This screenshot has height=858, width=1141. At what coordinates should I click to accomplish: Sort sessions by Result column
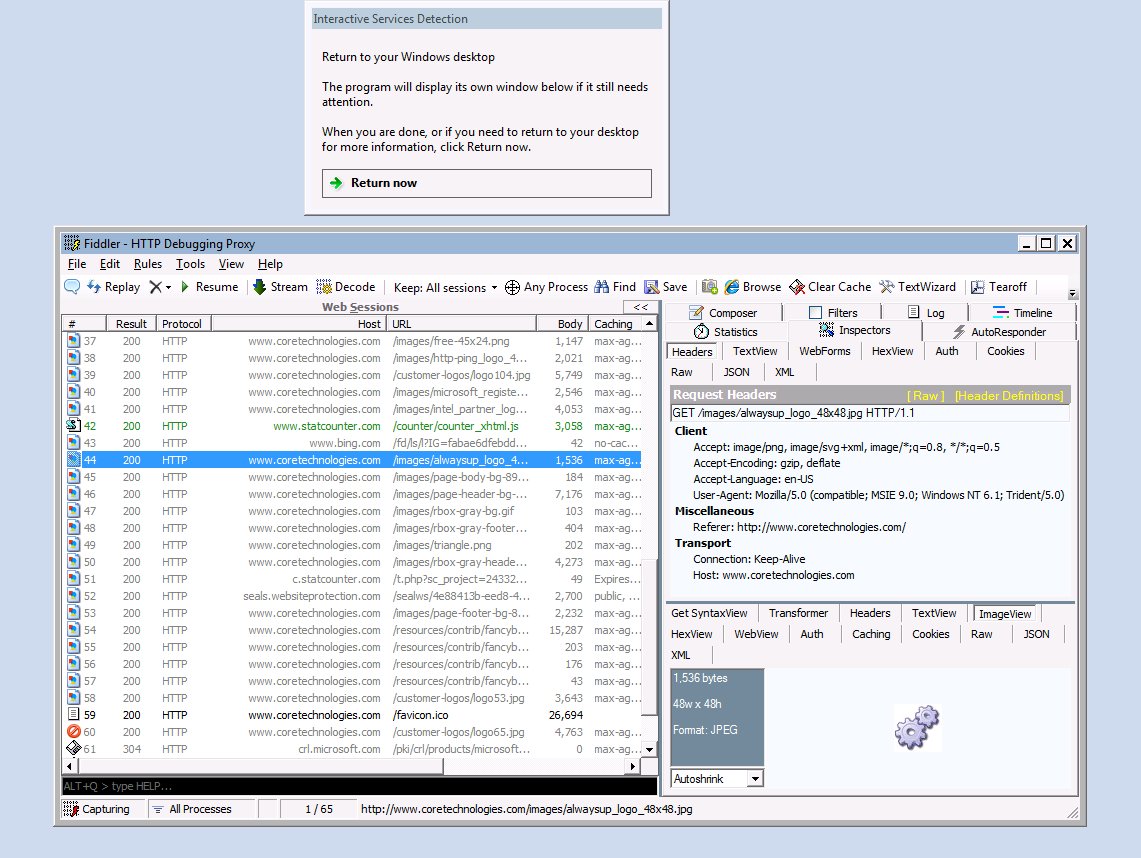click(131, 324)
